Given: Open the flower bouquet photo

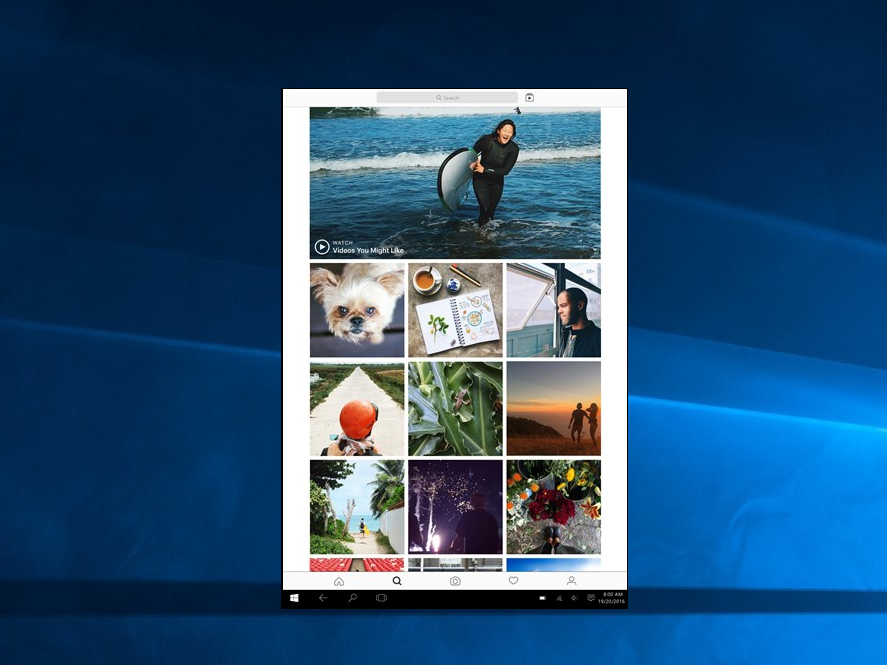Looking at the screenshot, I should pyautogui.click(x=553, y=506).
